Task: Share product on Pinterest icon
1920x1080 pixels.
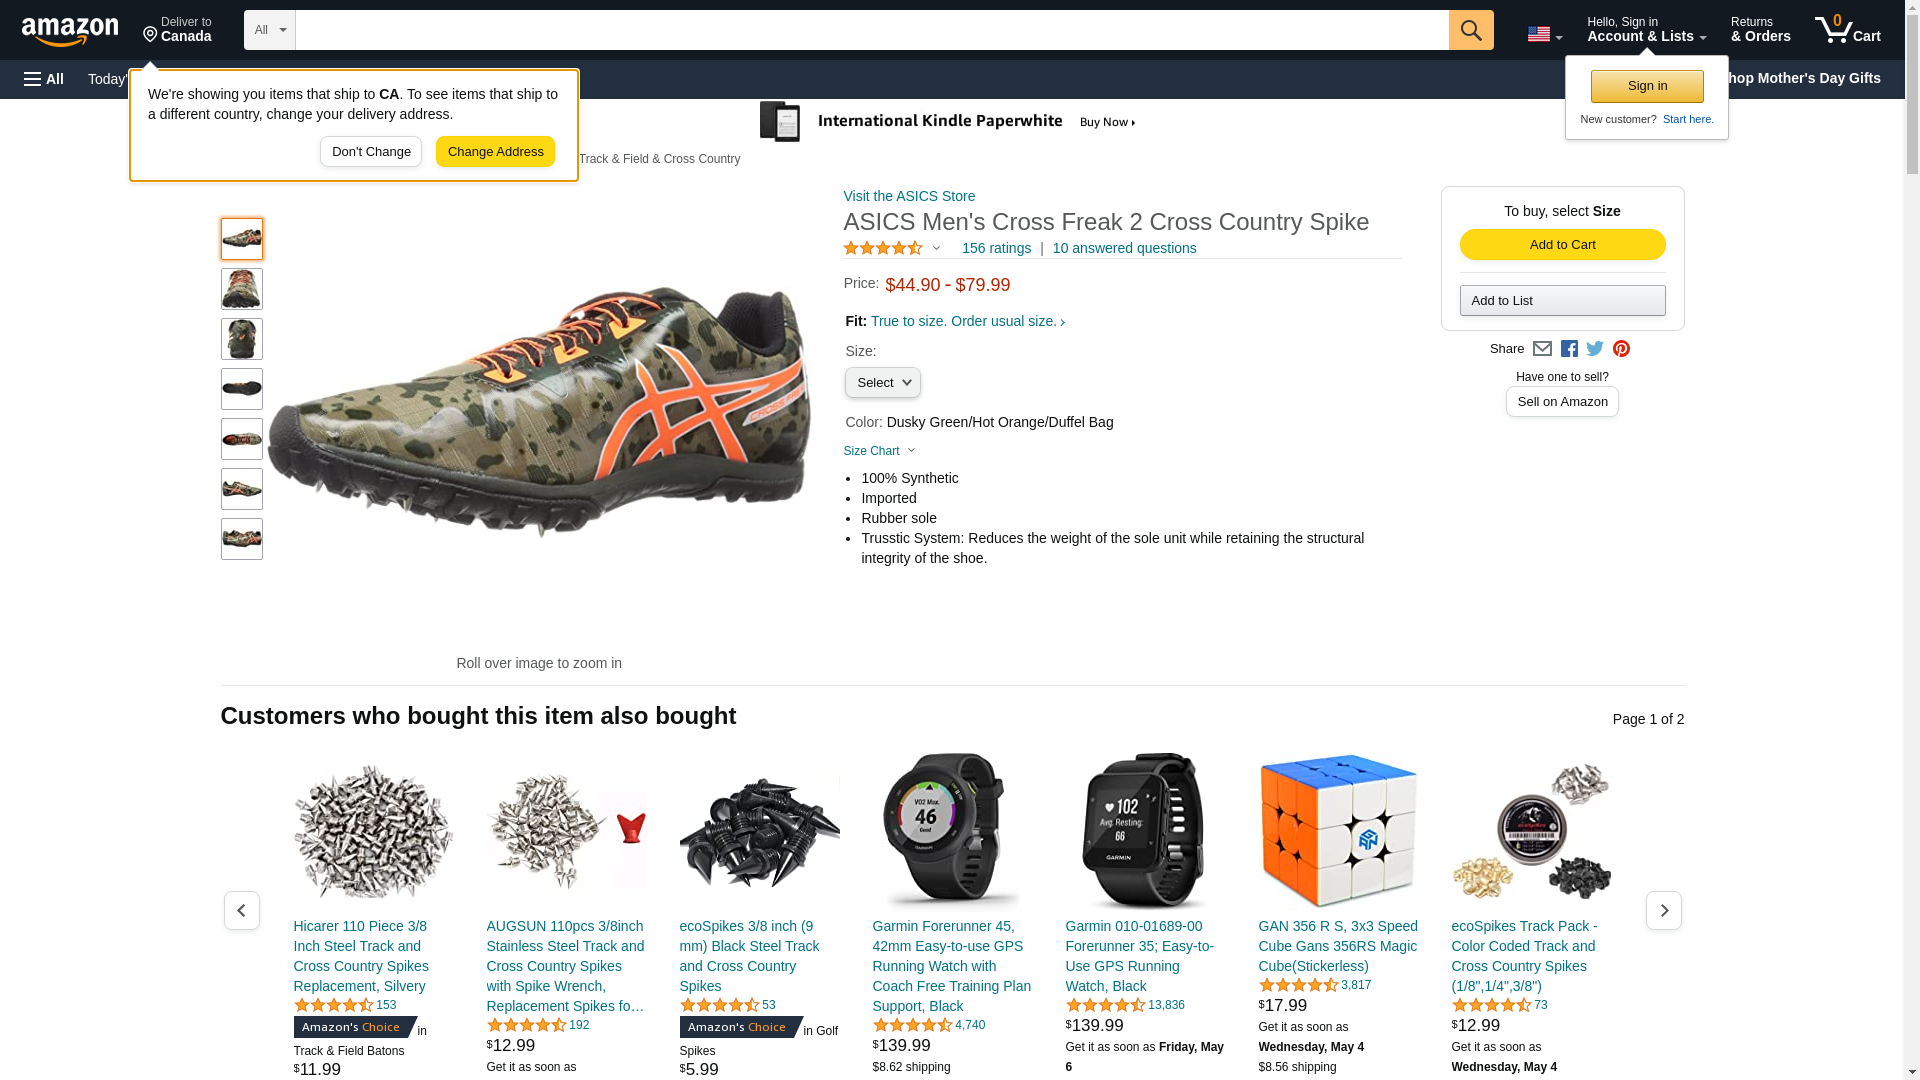Action: [x=1621, y=349]
